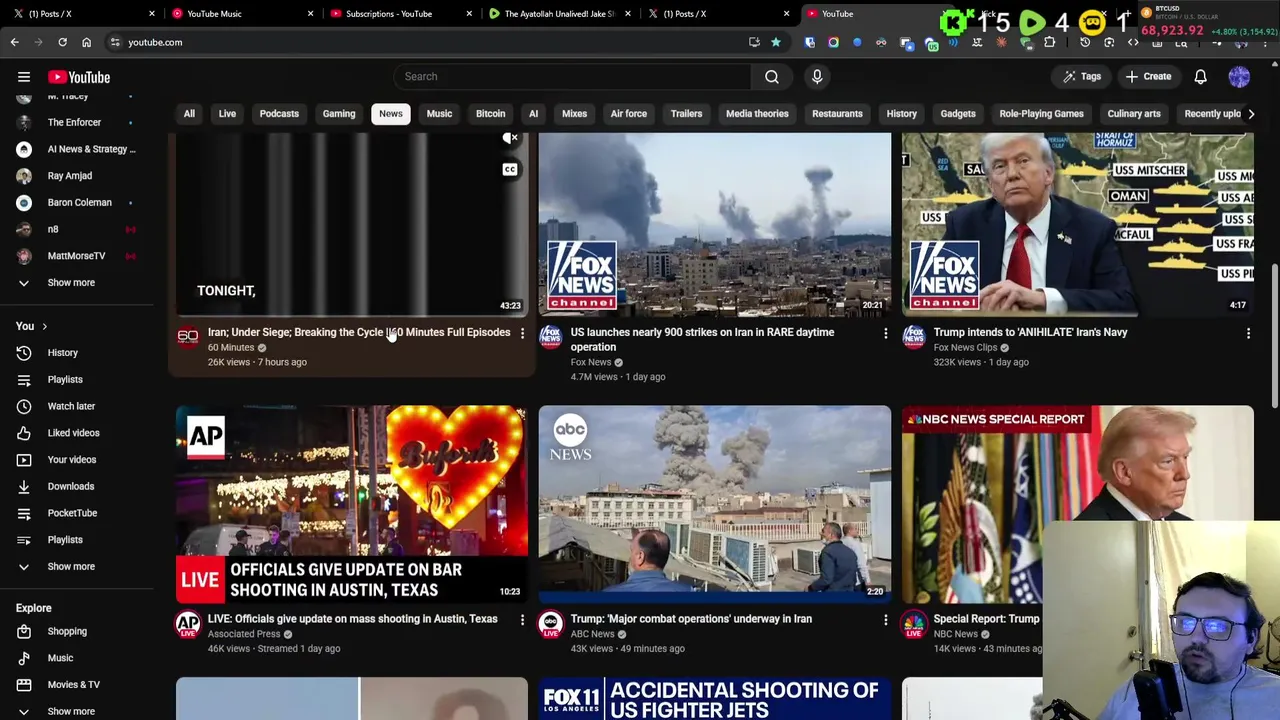Viewport: 1280px width, 720px height.
Task: Open the Fox News channel link
Action: click(591, 362)
